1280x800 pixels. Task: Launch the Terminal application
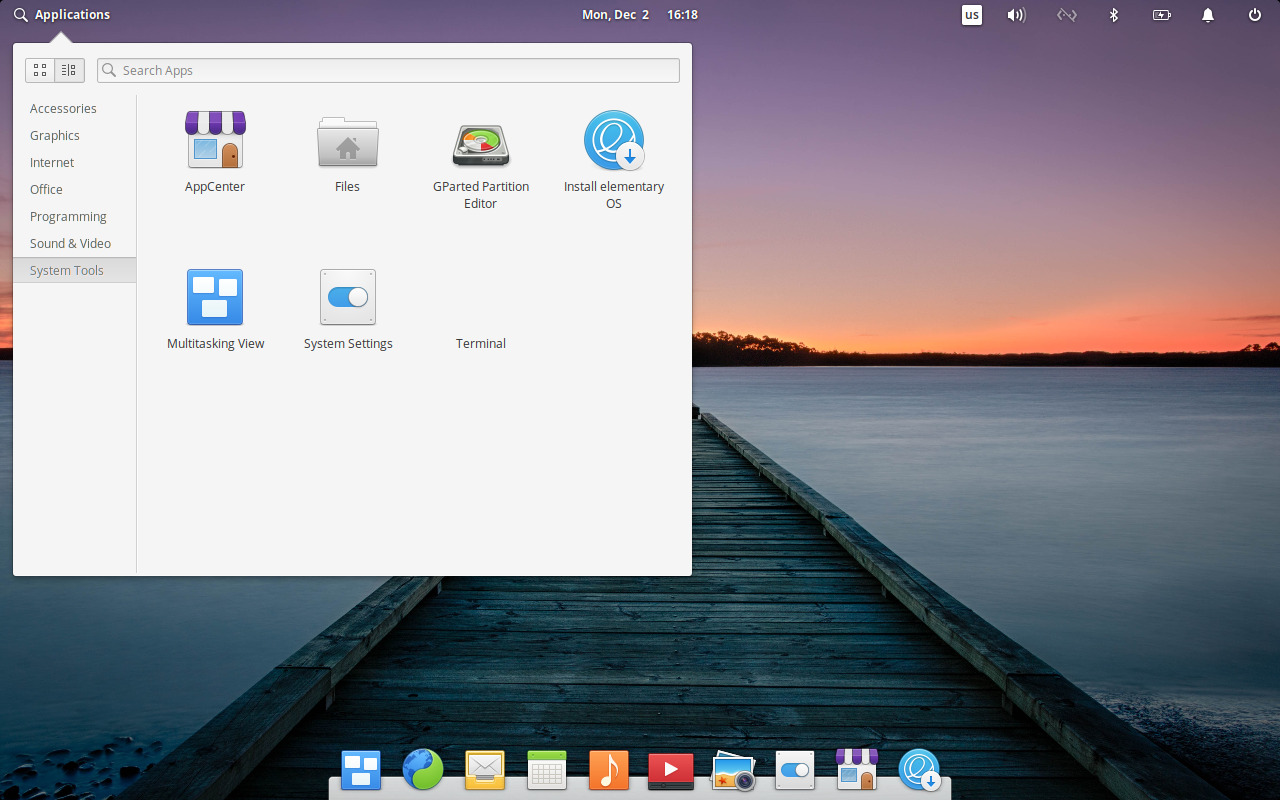coord(481,297)
